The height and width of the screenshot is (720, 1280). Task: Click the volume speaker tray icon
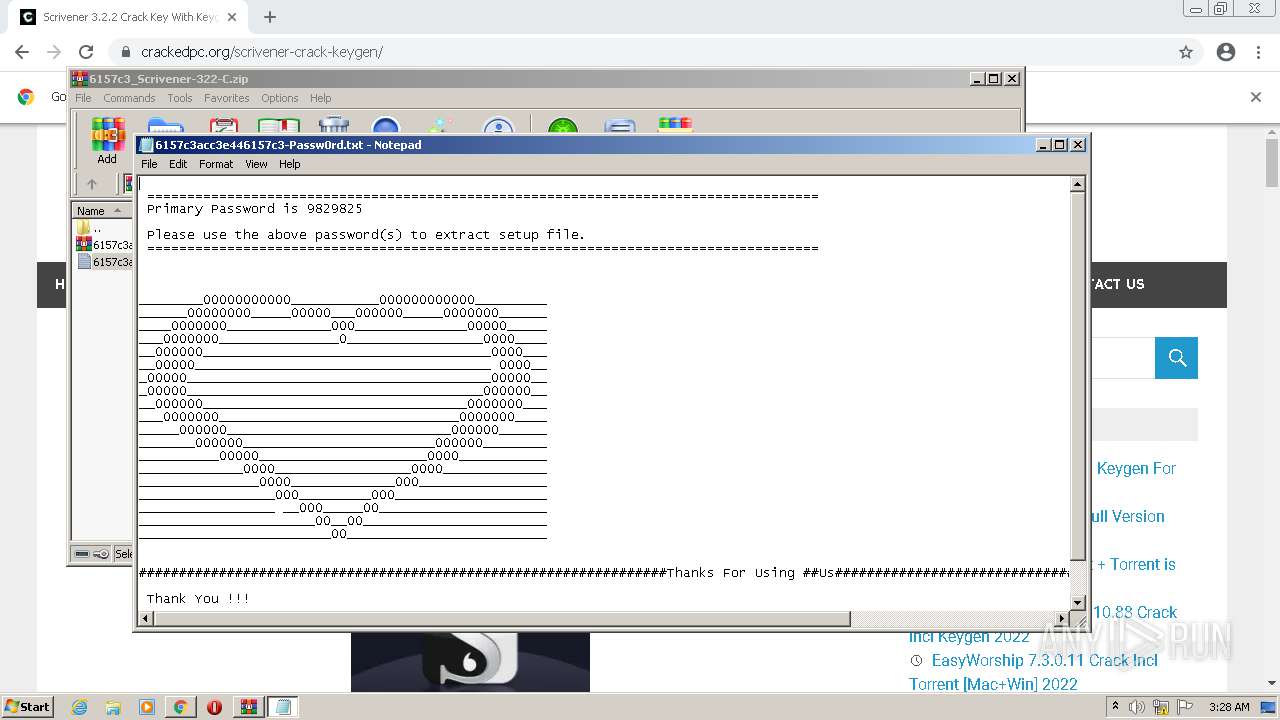click(1138, 707)
